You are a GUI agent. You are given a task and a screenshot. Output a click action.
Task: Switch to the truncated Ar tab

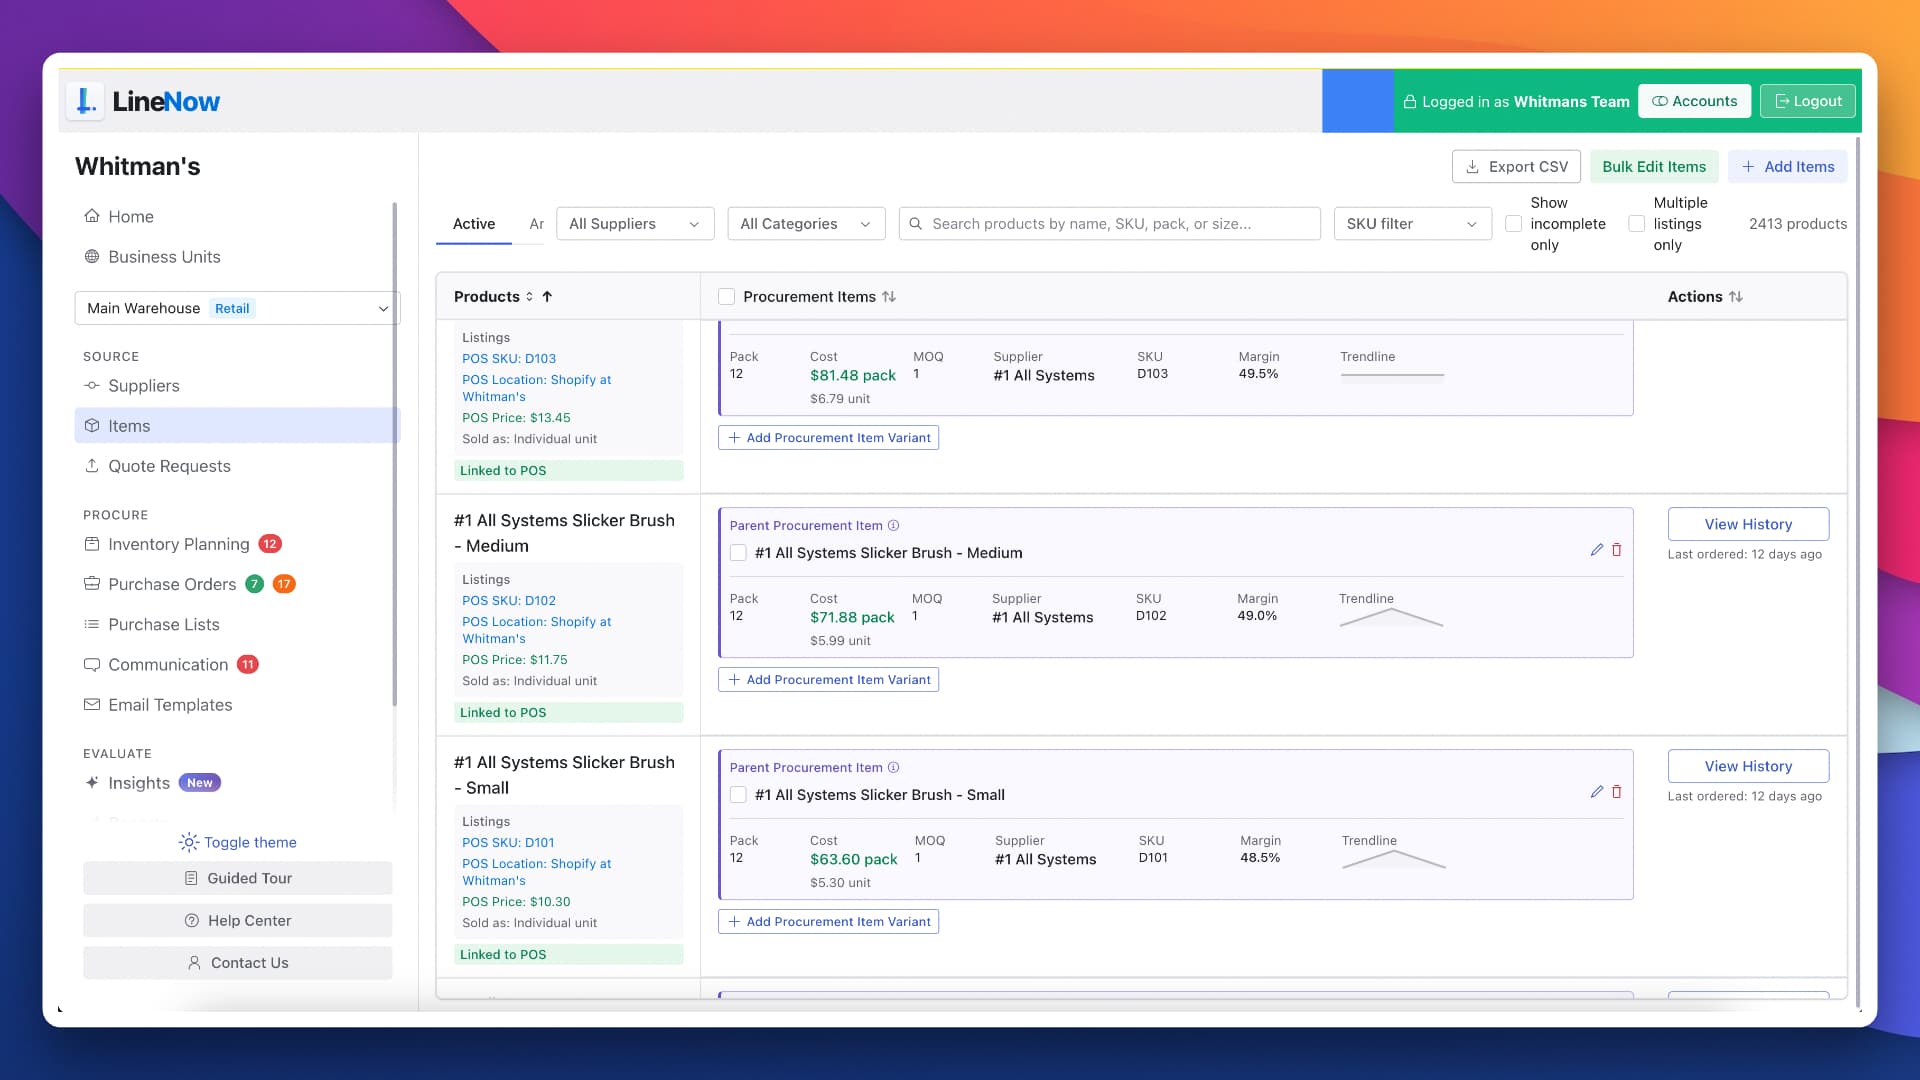(x=536, y=224)
